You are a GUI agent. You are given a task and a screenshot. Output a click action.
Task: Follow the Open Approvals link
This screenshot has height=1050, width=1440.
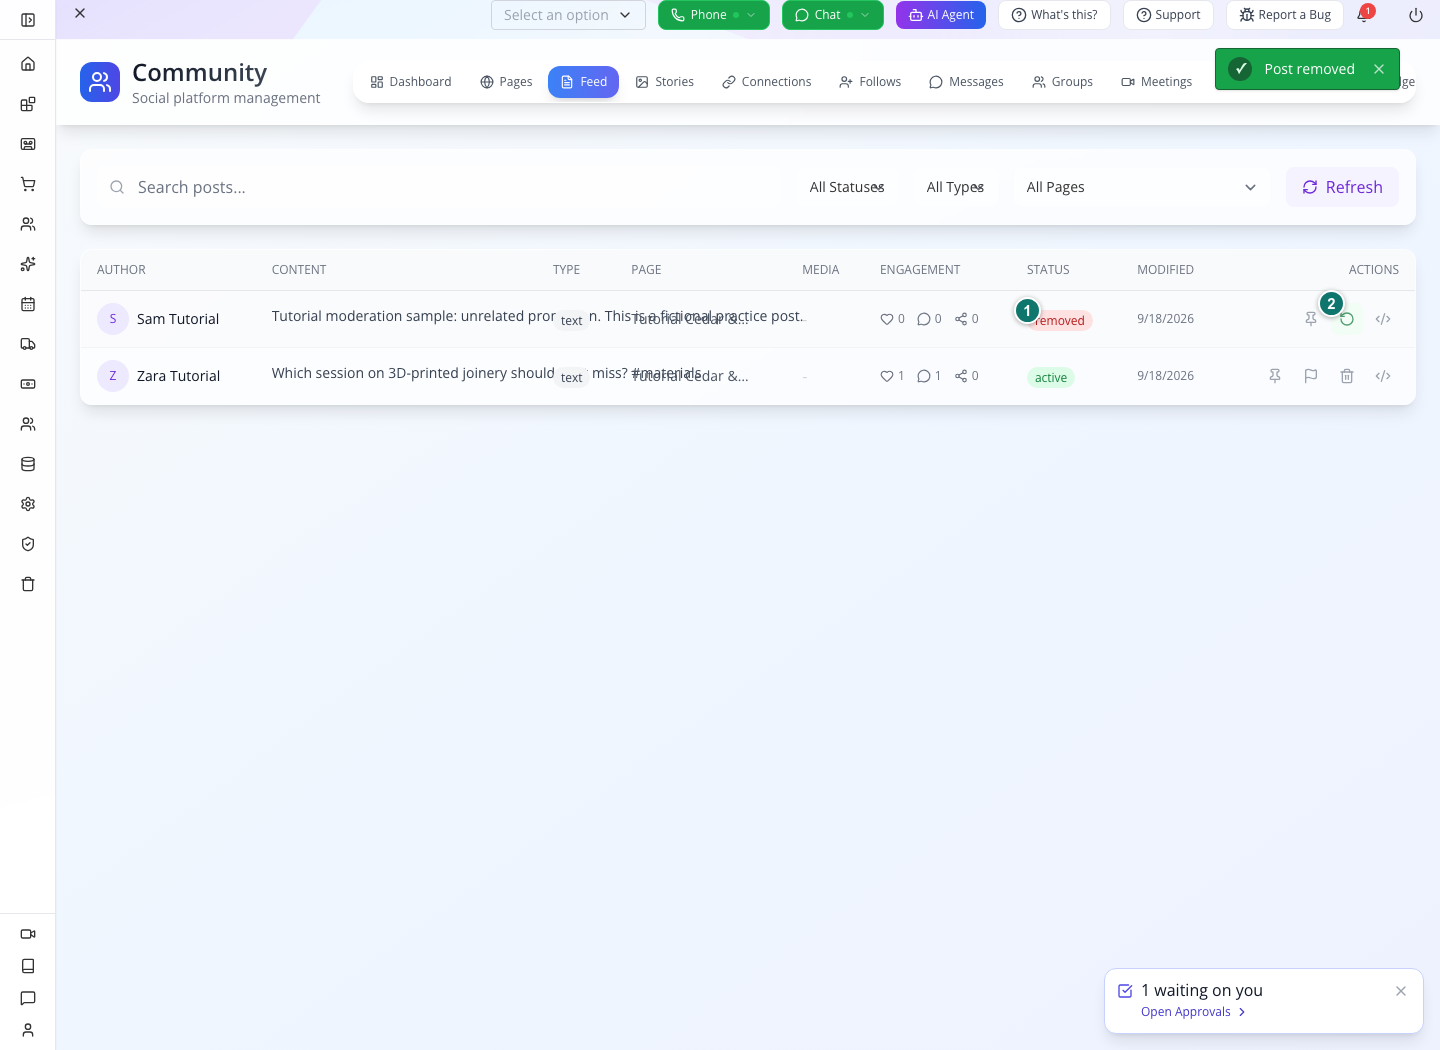tap(1193, 1012)
